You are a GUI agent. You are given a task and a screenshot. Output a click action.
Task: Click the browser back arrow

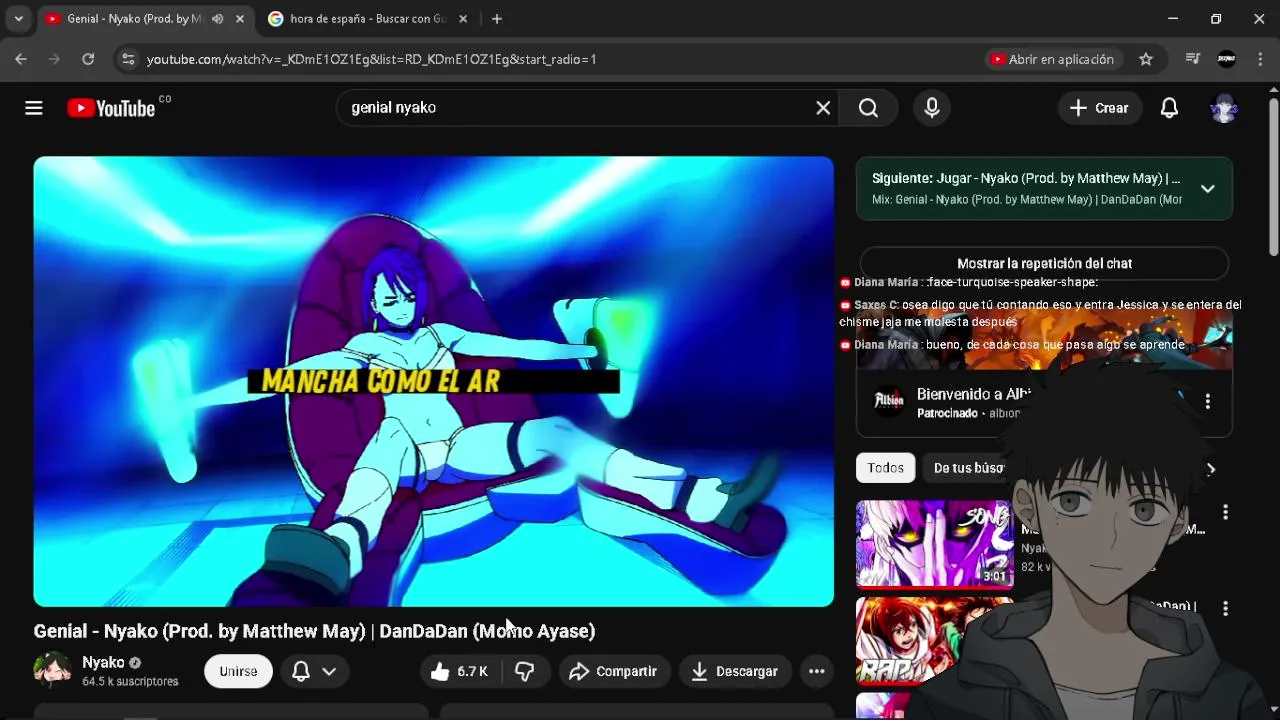click(21, 59)
